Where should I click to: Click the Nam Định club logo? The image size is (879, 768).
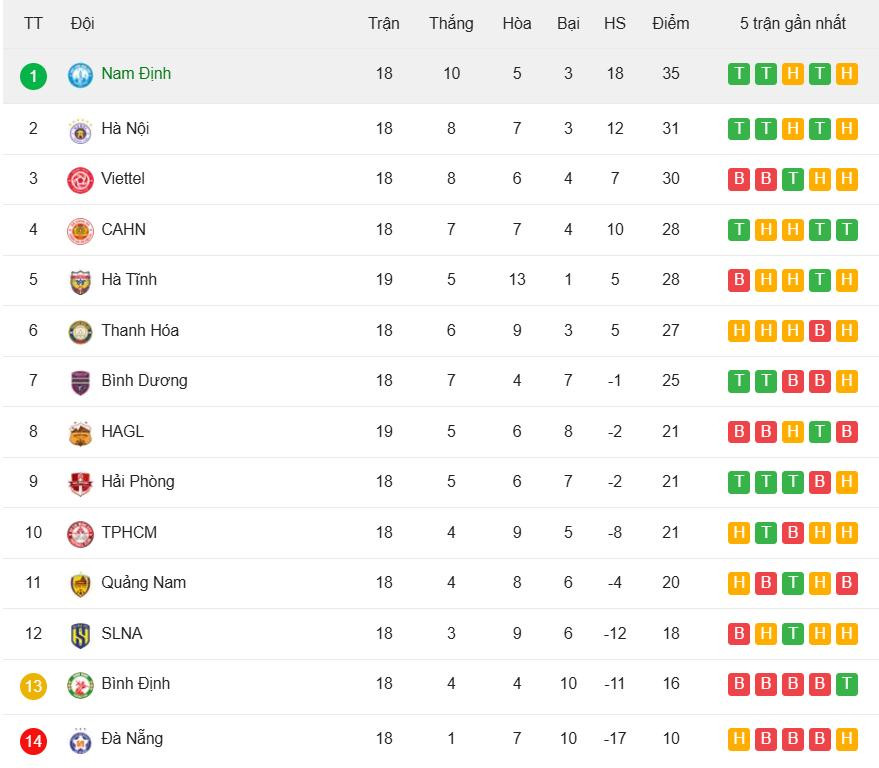(80, 75)
